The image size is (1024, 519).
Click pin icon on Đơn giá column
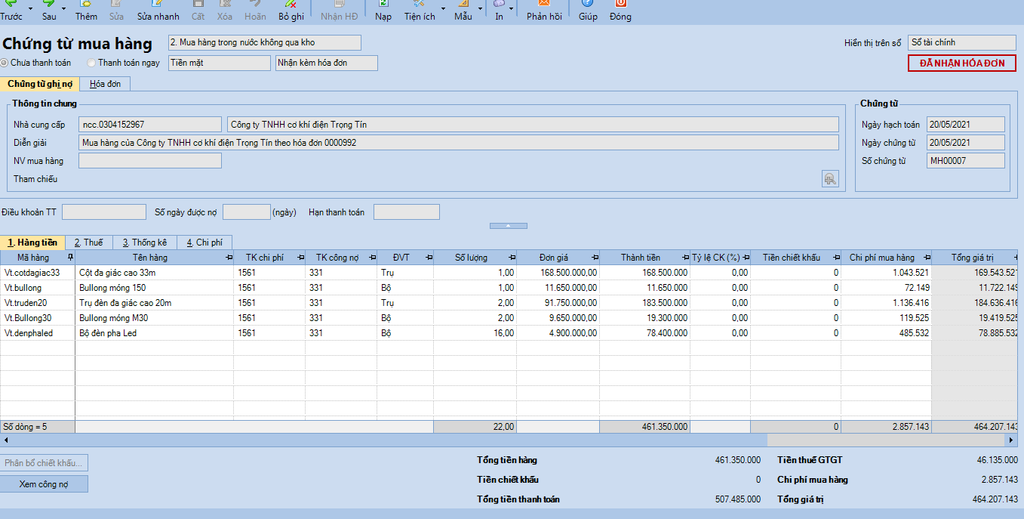[595, 258]
